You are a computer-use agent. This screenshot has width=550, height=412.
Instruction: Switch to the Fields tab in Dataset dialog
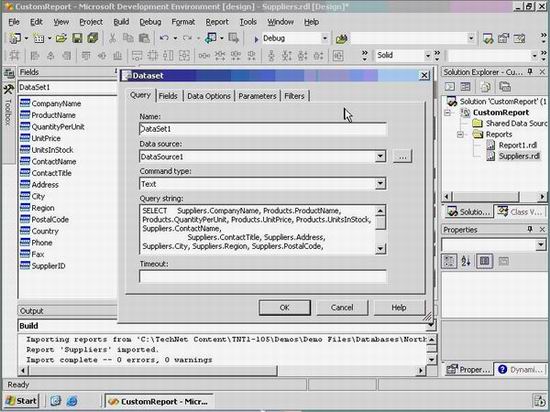(x=168, y=96)
